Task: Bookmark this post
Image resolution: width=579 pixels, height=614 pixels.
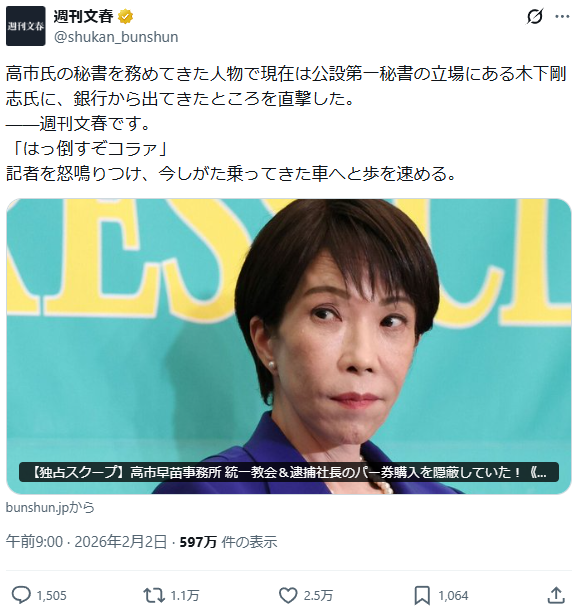Action: tap(422, 595)
